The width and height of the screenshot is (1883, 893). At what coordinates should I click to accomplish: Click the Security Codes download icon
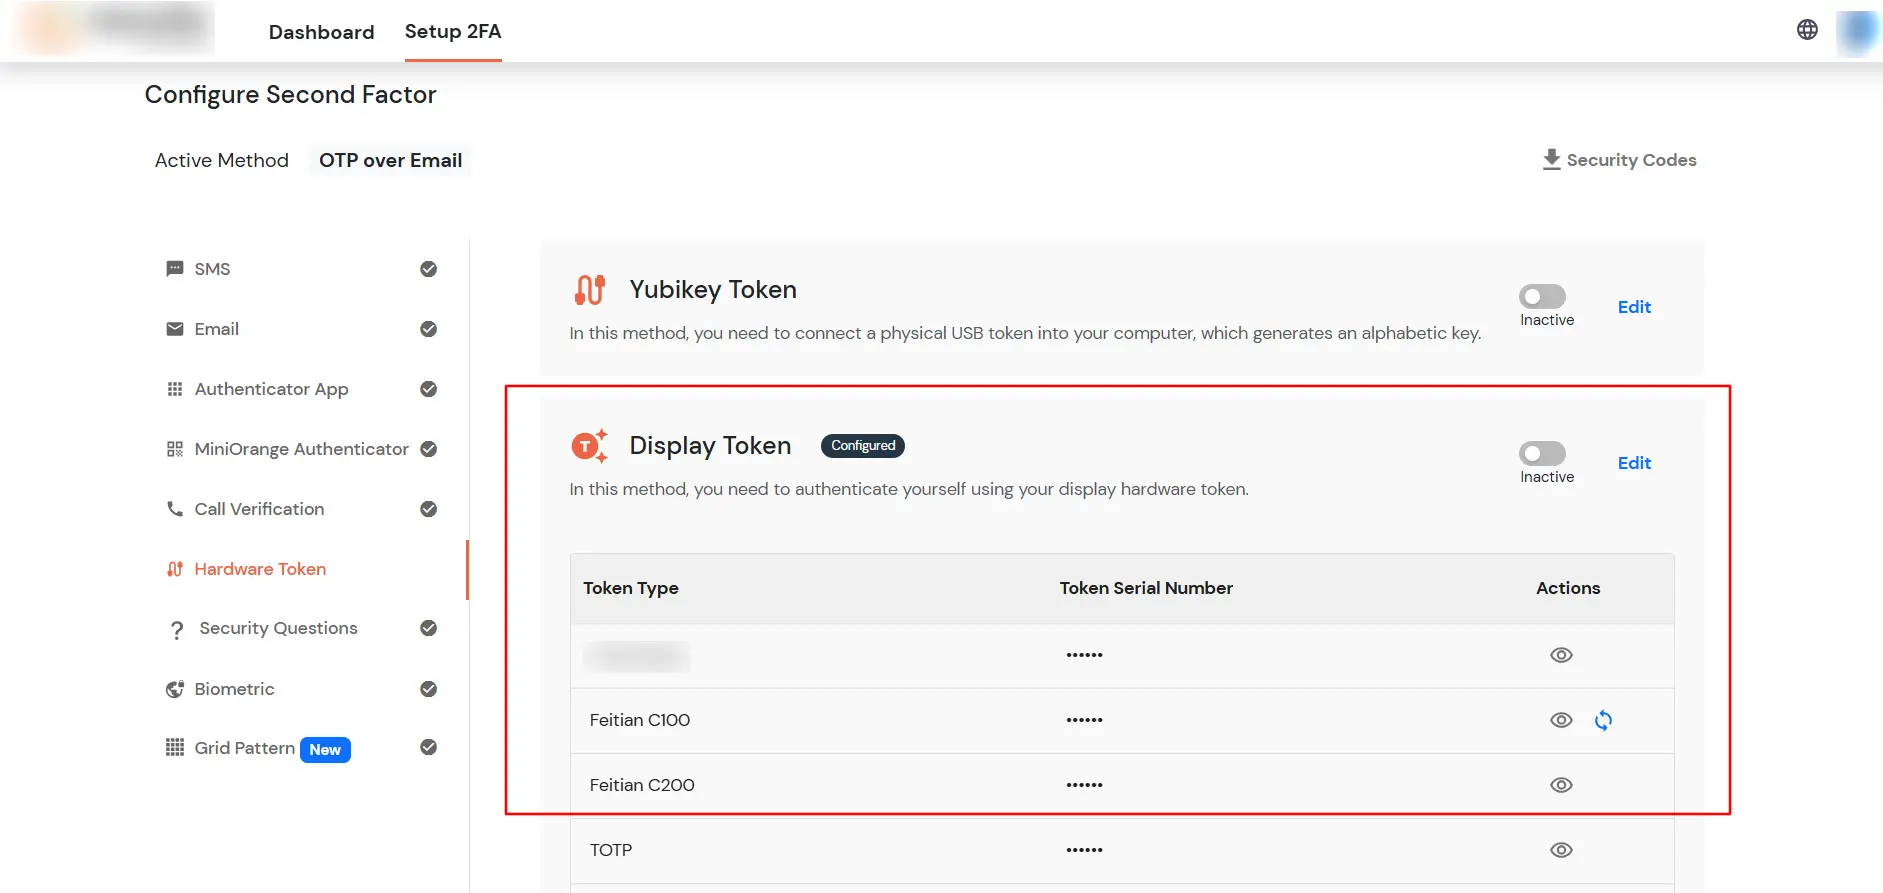point(1551,160)
